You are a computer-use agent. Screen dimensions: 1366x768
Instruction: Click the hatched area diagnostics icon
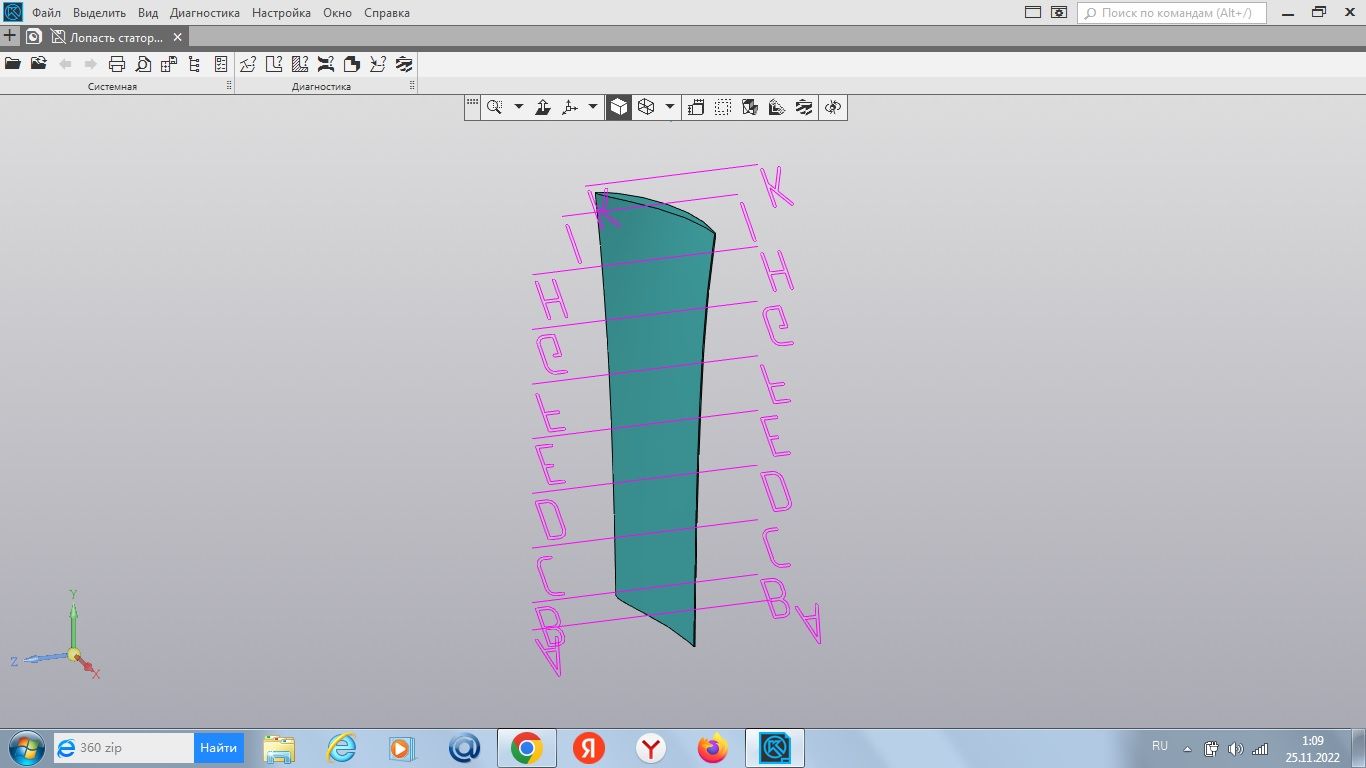(x=300, y=64)
